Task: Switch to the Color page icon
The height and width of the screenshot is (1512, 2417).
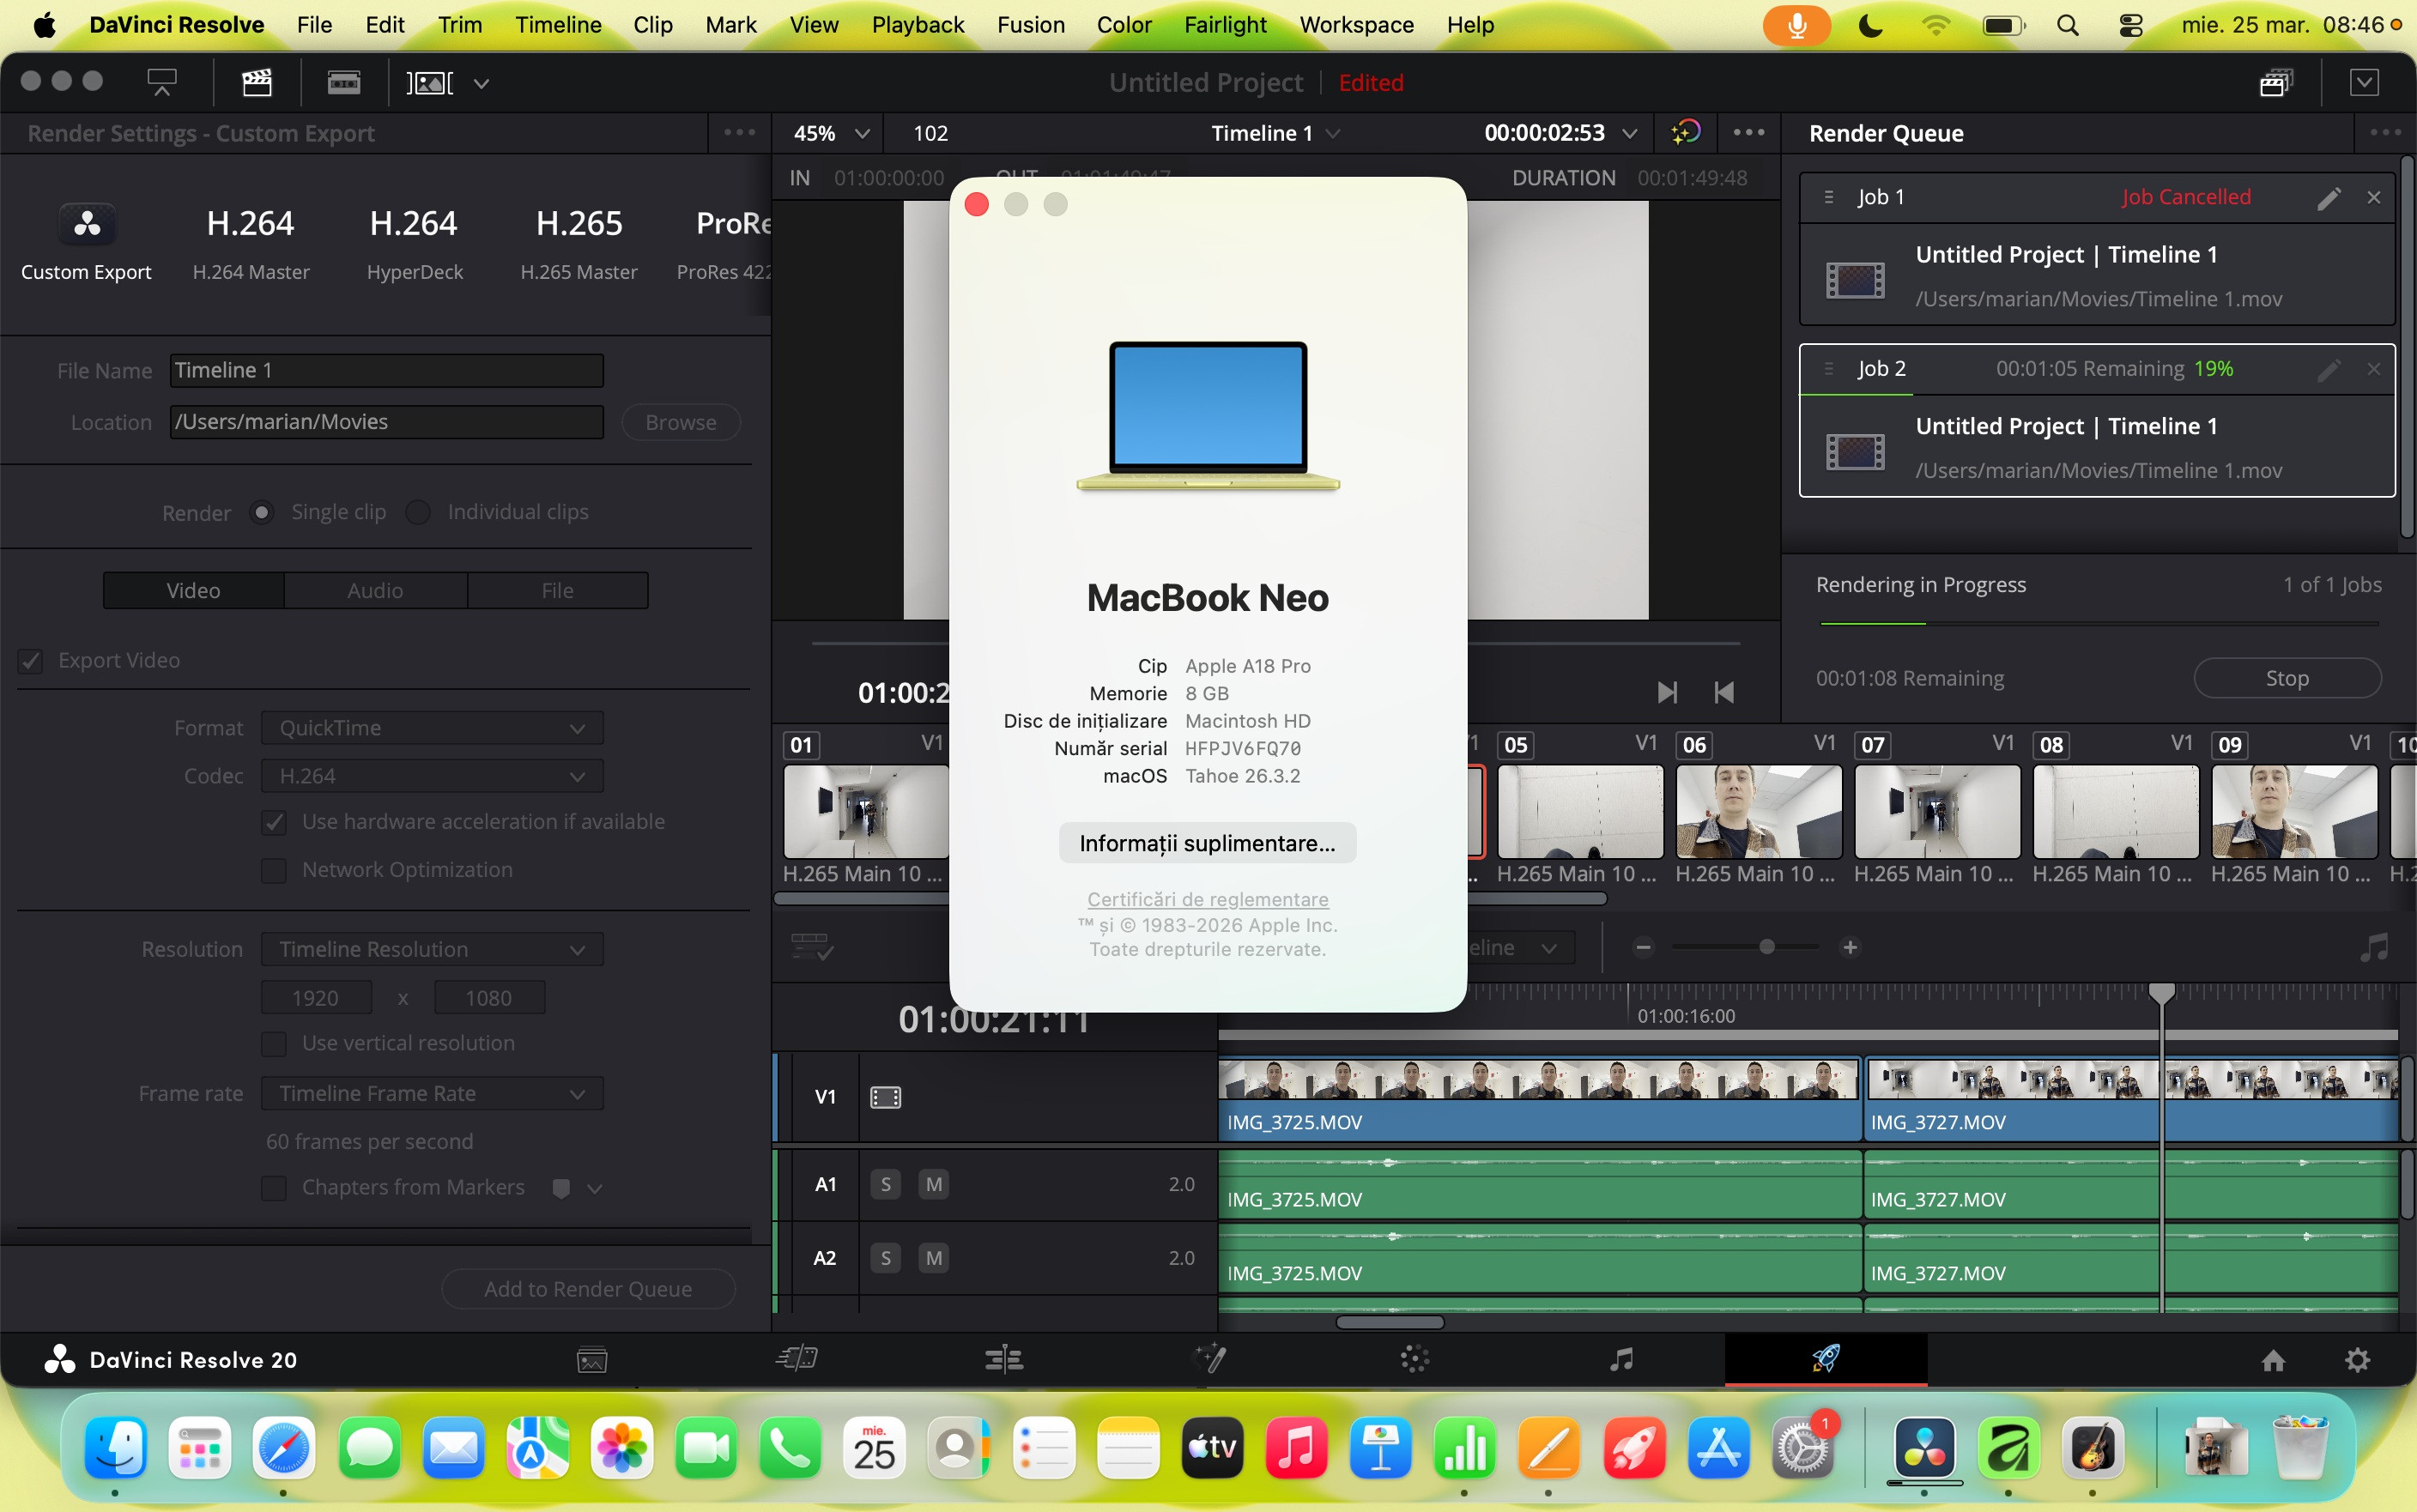Action: 1414,1359
